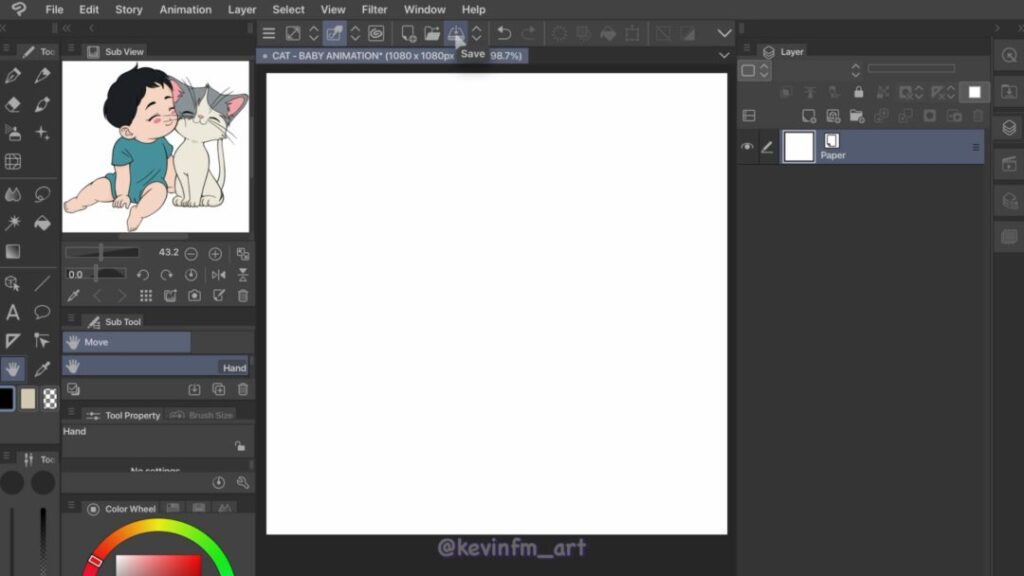
Task: Select the Text tool (A icon)
Action: [13, 312]
